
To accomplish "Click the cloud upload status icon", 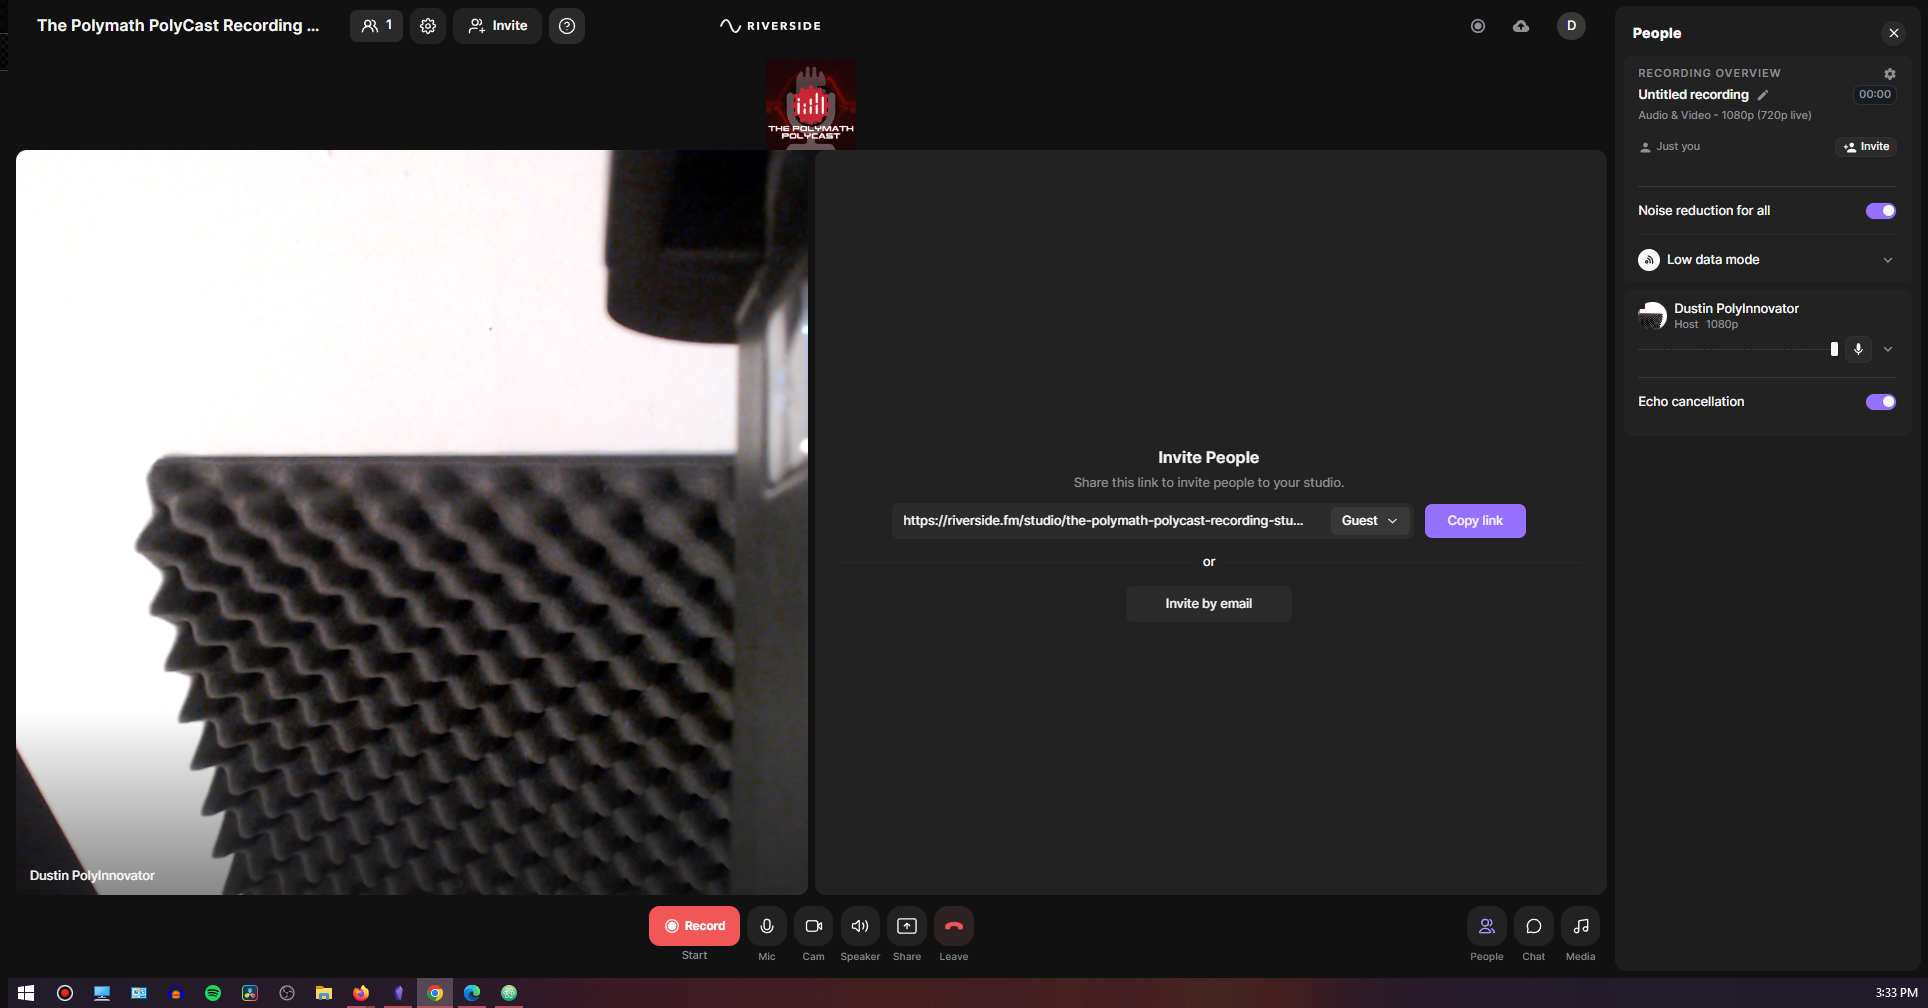I will (1521, 26).
